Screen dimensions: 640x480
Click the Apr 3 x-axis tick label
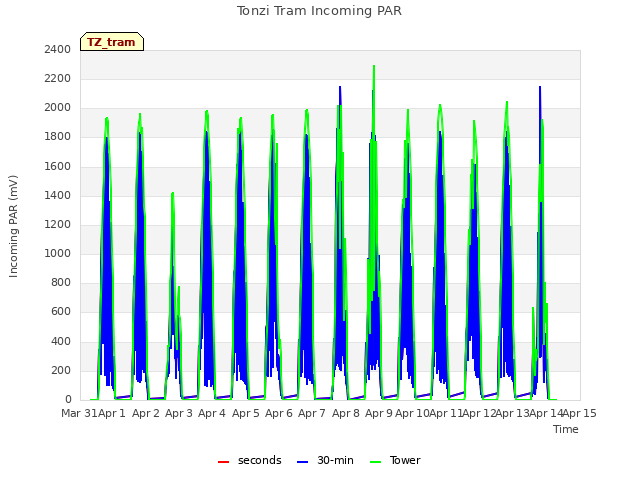point(179,413)
